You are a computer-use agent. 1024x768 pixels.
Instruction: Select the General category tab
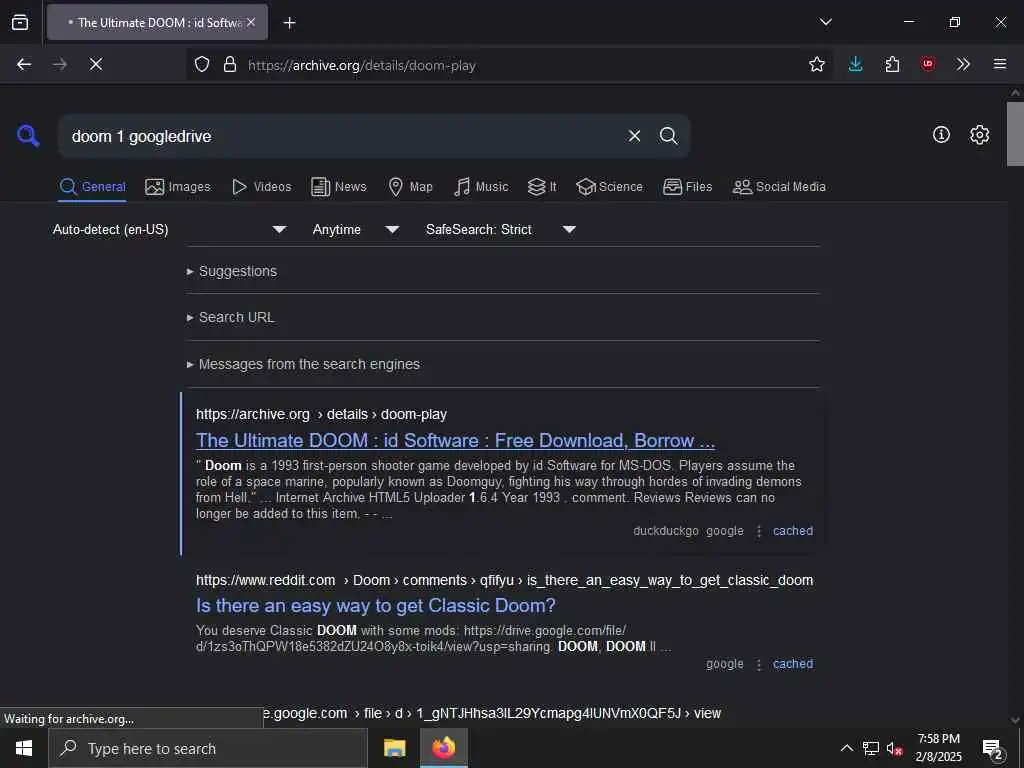point(92,187)
